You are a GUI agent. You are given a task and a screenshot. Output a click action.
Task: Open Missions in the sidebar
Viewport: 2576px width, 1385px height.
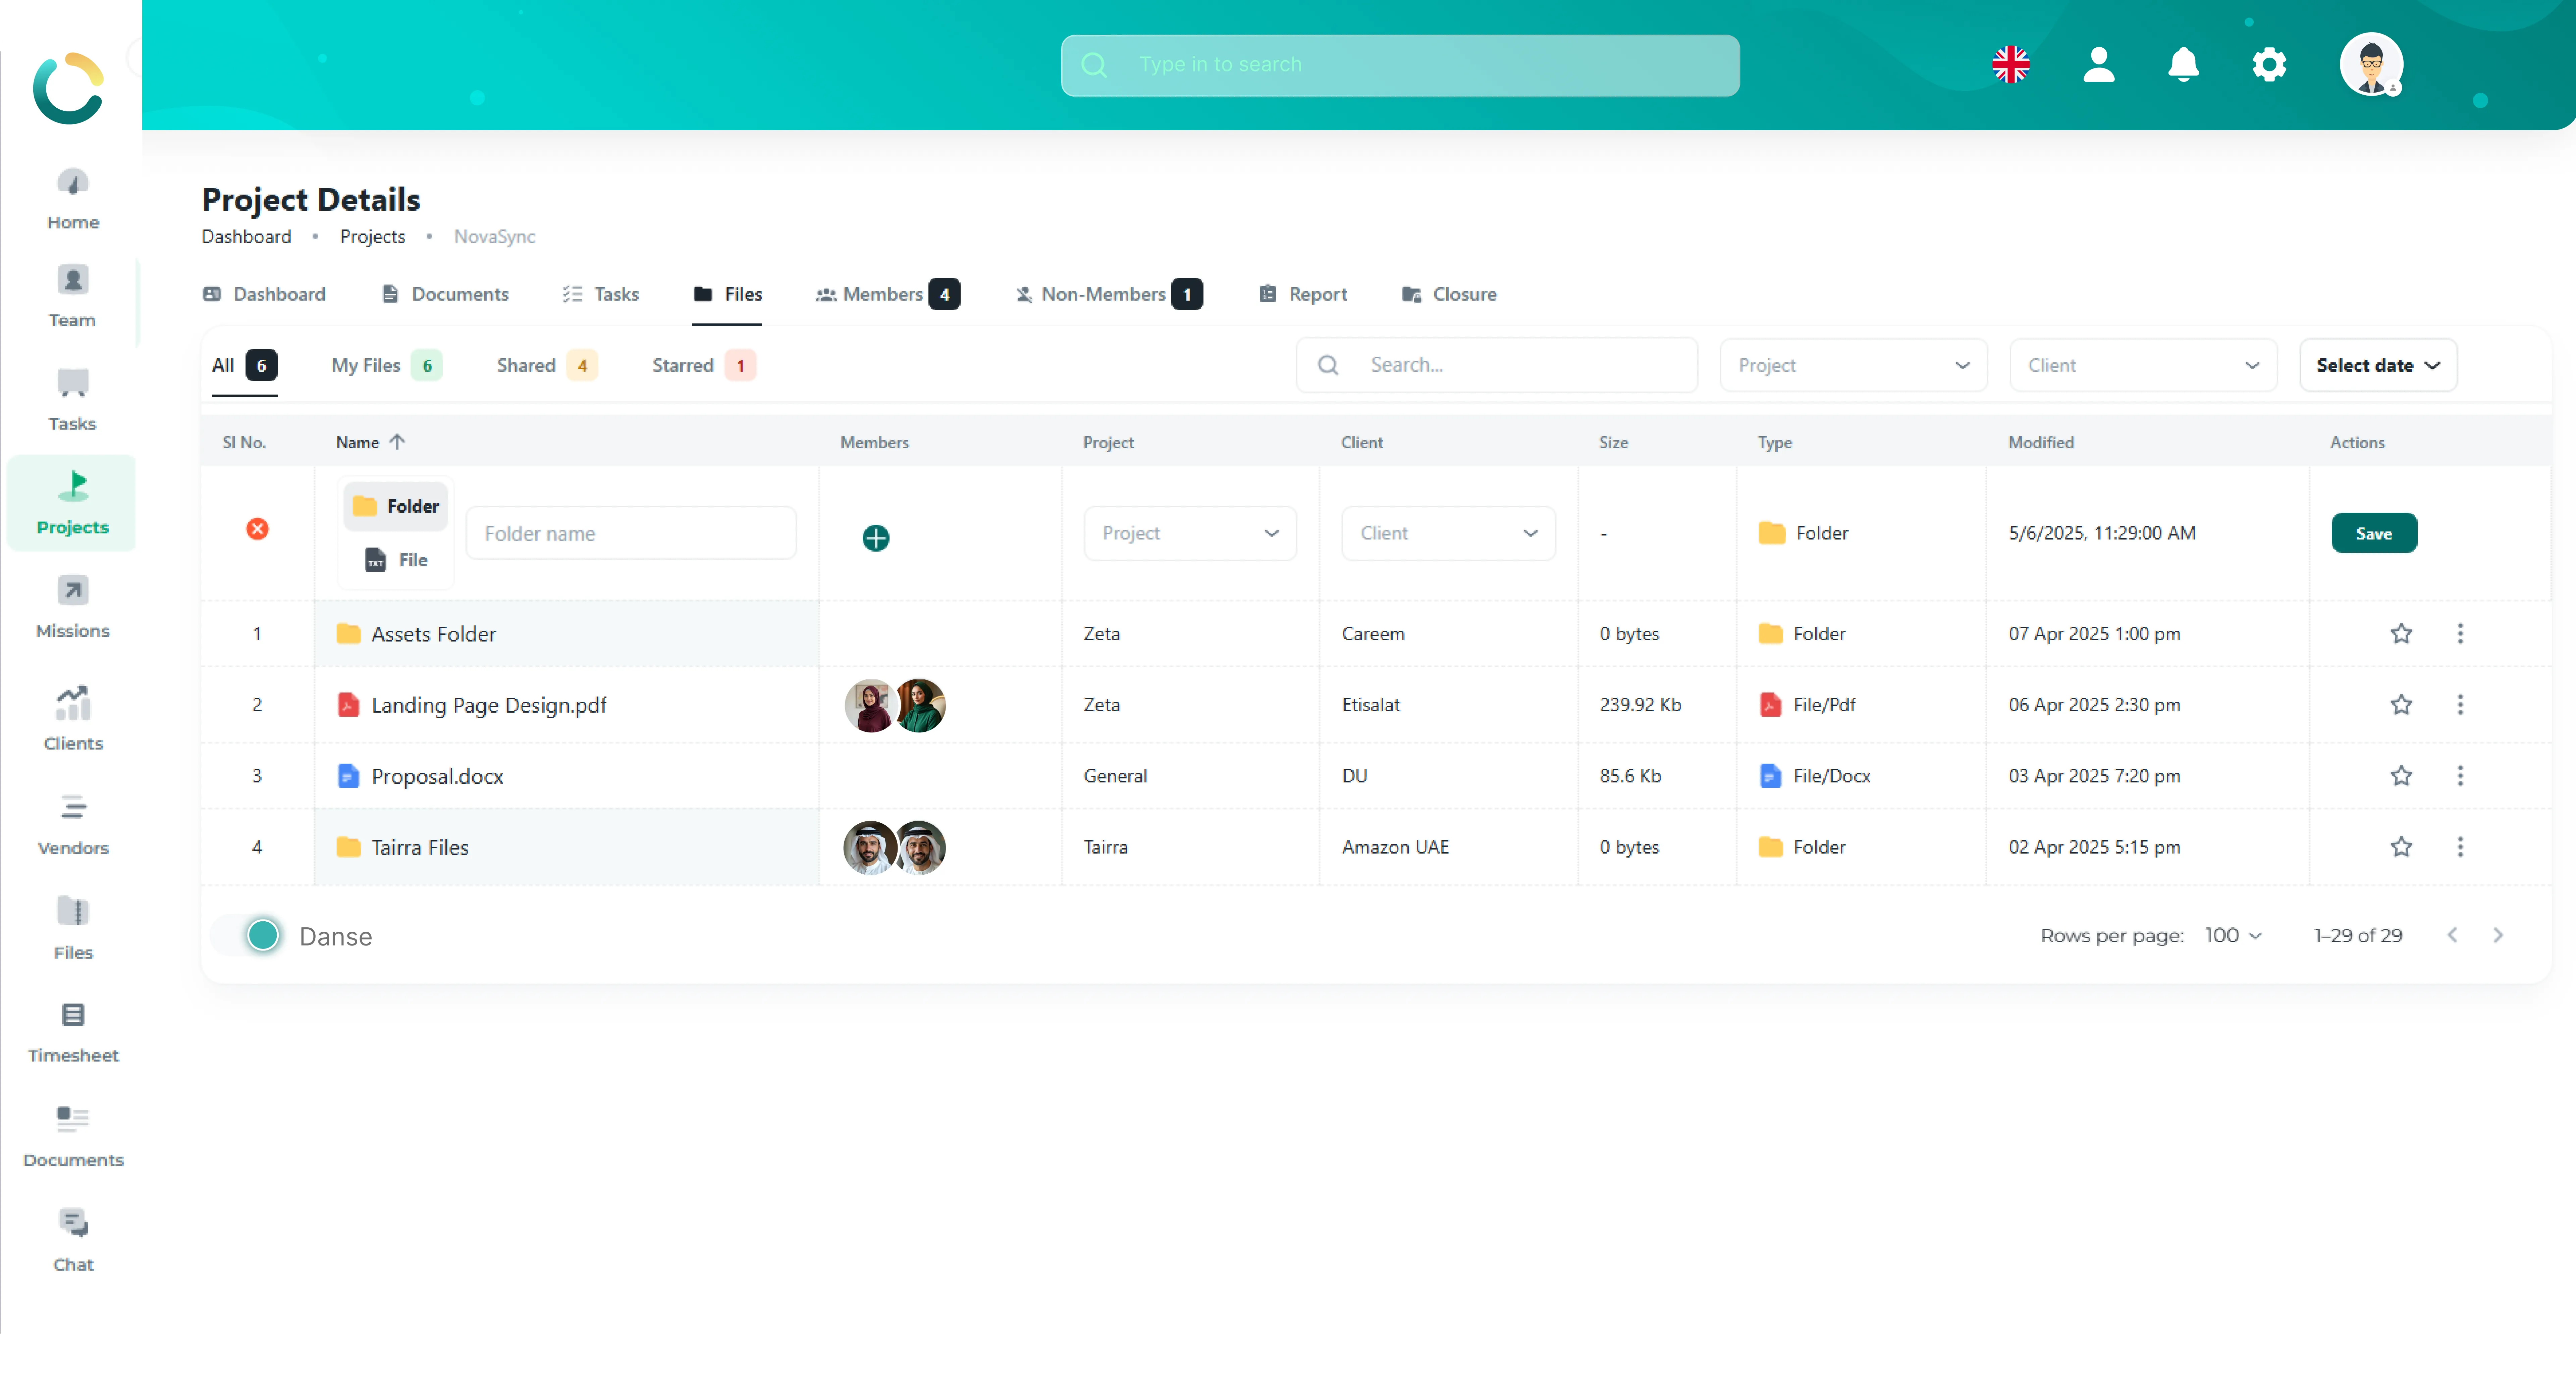(73, 607)
